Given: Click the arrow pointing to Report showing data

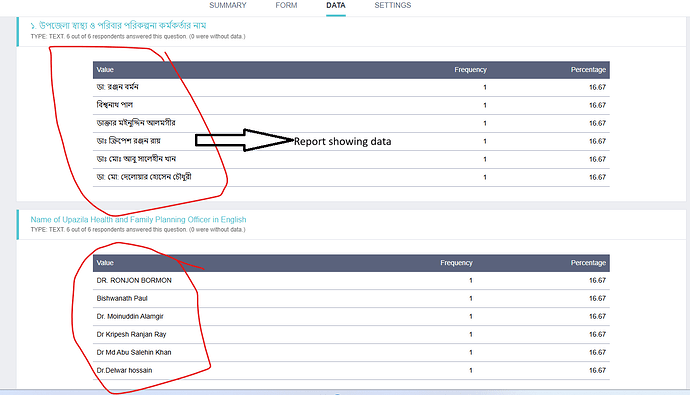Looking at the screenshot, I should click(x=244, y=140).
